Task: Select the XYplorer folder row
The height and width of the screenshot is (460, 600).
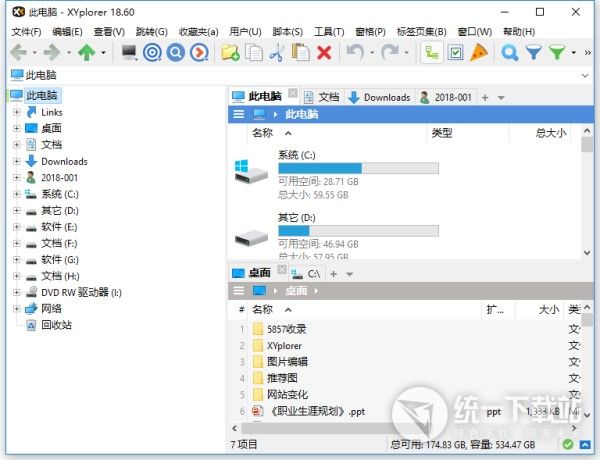Action: (x=406, y=346)
